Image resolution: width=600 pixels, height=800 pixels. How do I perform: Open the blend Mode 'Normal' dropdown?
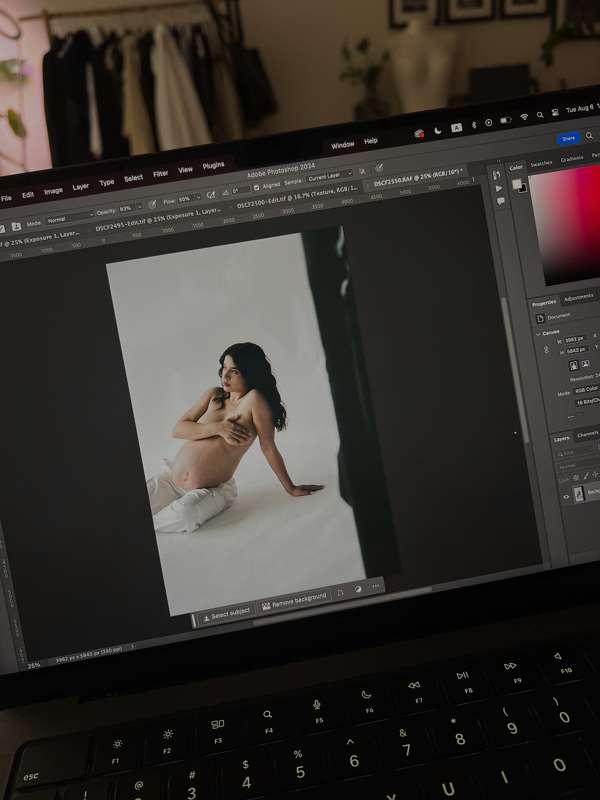pos(69,217)
